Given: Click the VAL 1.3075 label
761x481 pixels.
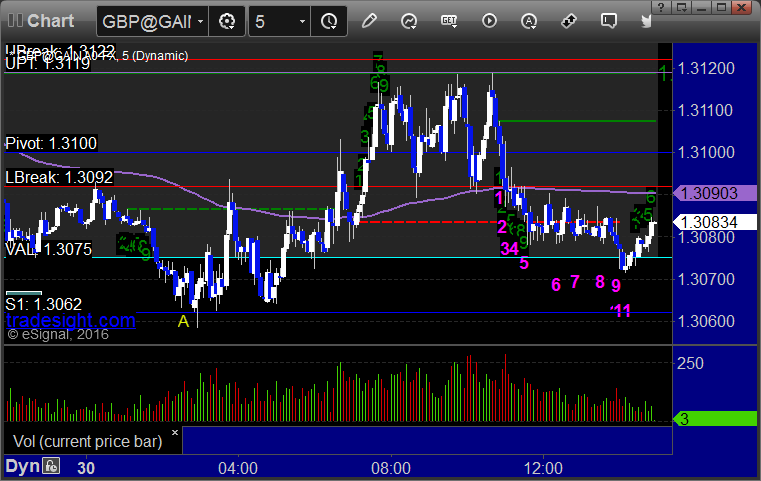Looking at the screenshot, I should click(48, 249).
